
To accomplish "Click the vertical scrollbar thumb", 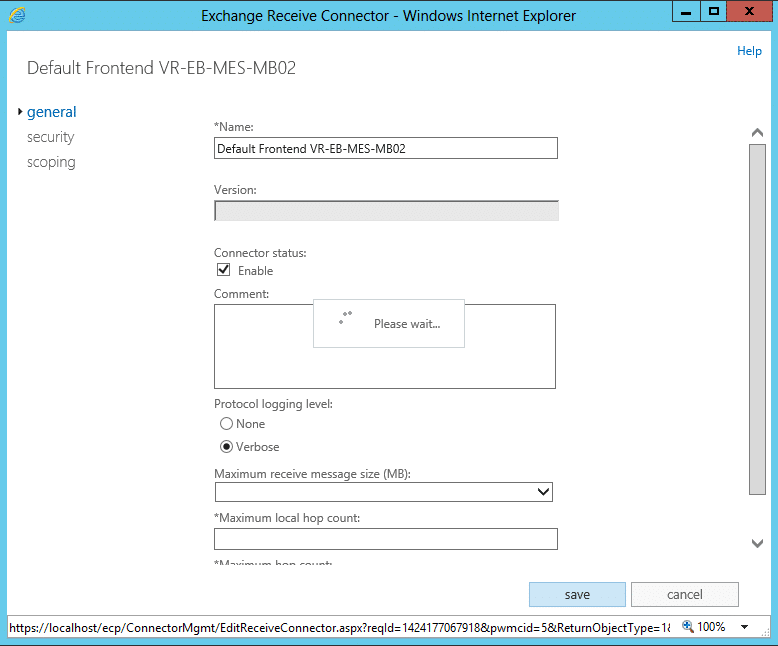I will [757, 320].
